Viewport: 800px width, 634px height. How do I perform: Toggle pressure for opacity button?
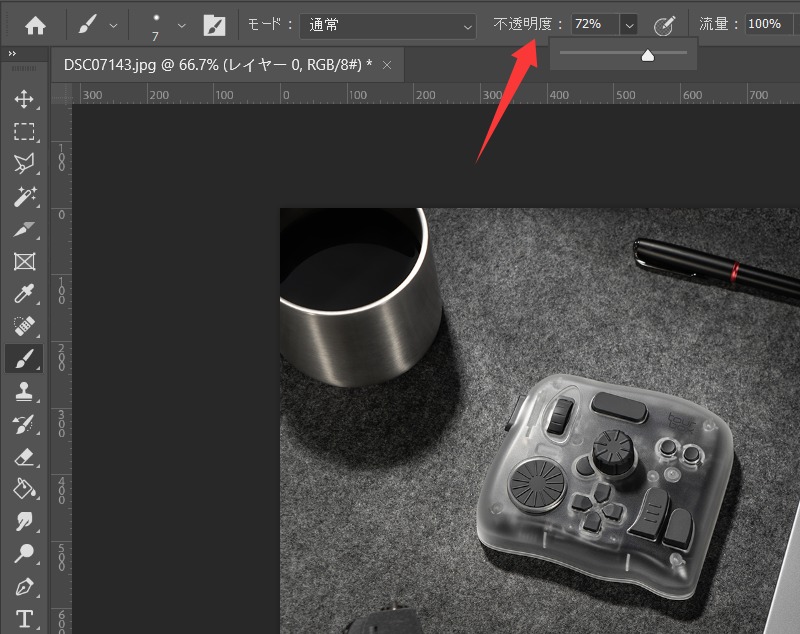[x=663, y=25]
